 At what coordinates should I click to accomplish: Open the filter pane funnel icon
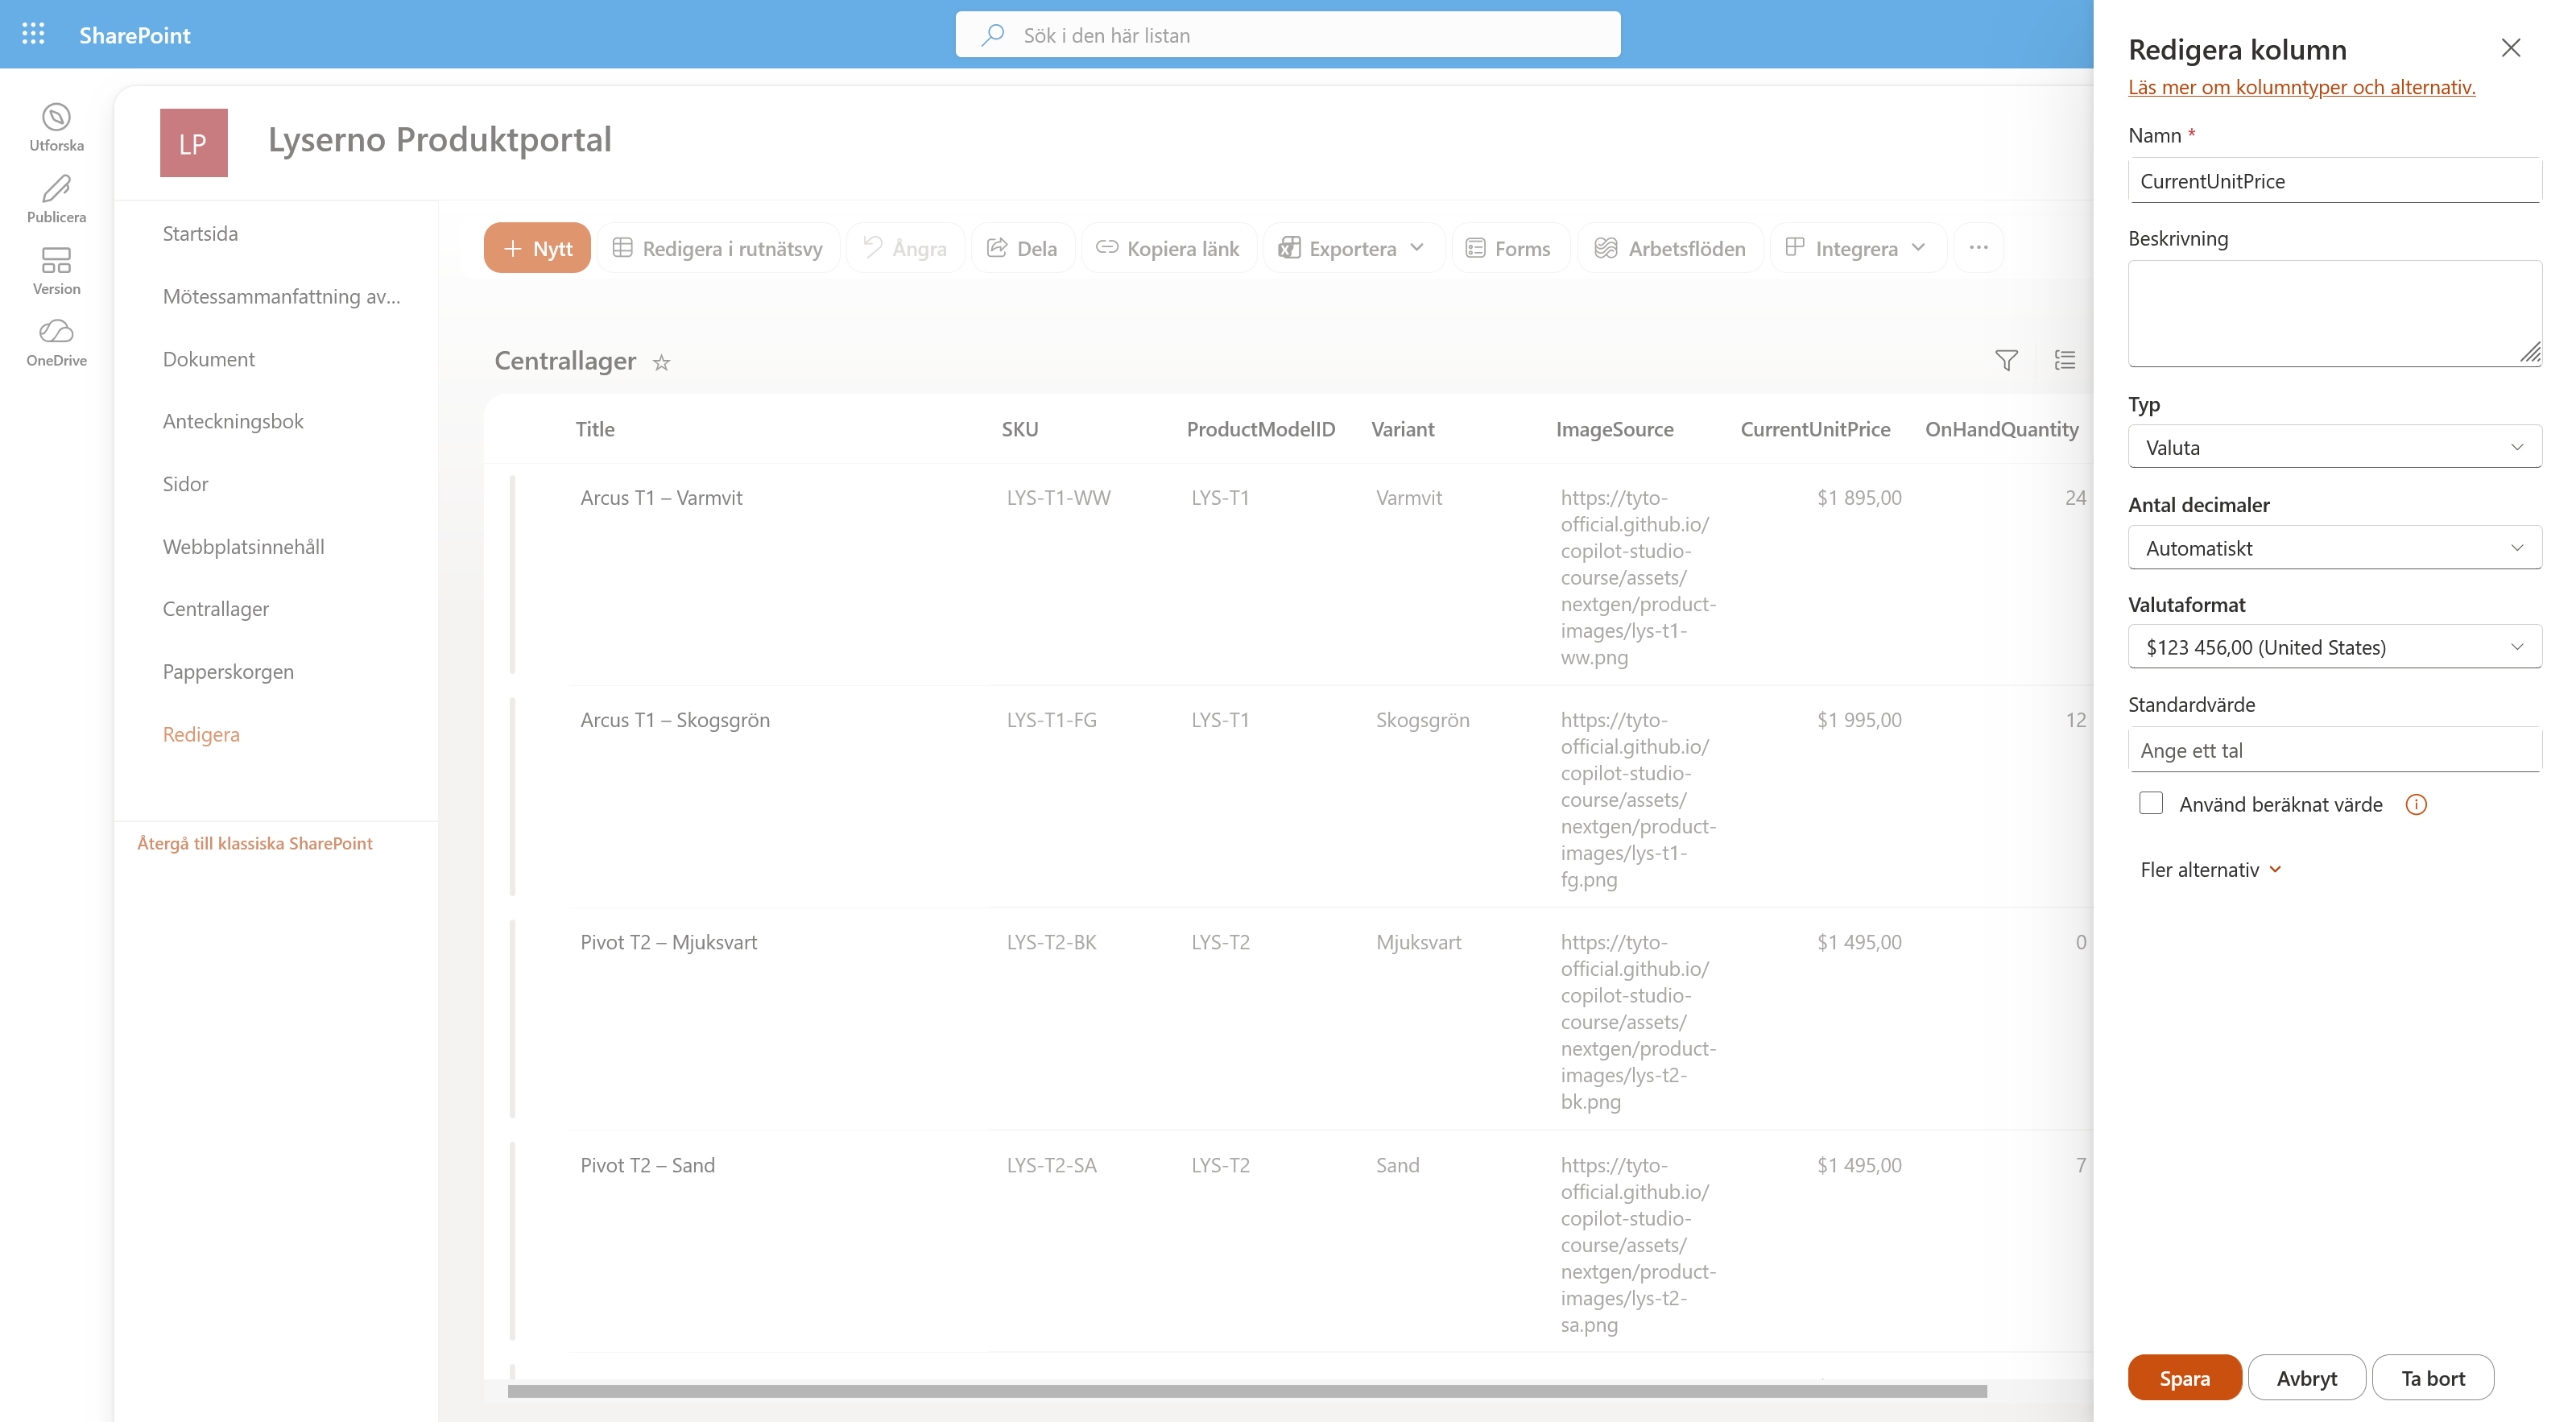pos(2006,360)
